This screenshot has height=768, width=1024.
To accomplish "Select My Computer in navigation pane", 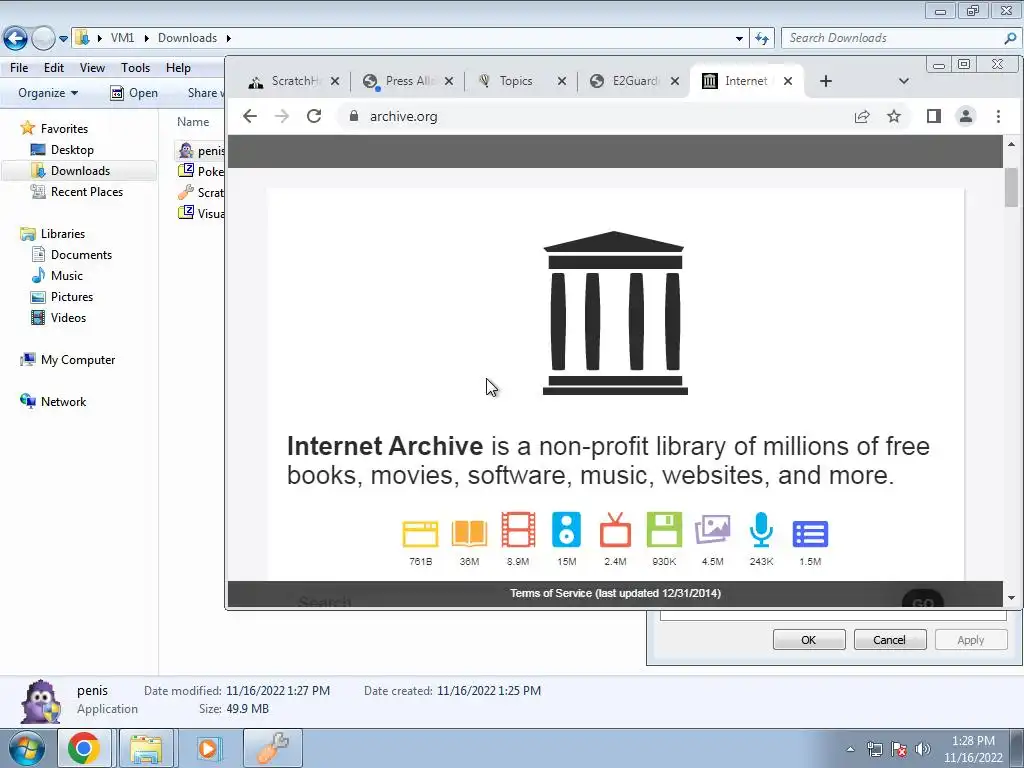I will (78, 360).
